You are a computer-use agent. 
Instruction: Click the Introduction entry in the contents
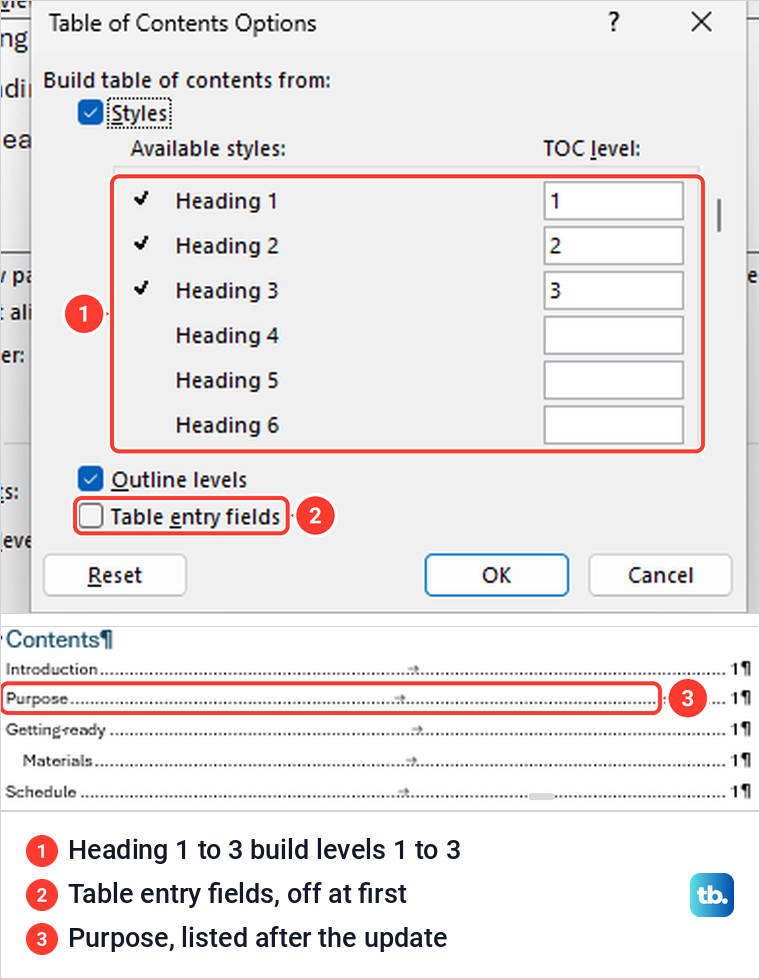(x=378, y=669)
